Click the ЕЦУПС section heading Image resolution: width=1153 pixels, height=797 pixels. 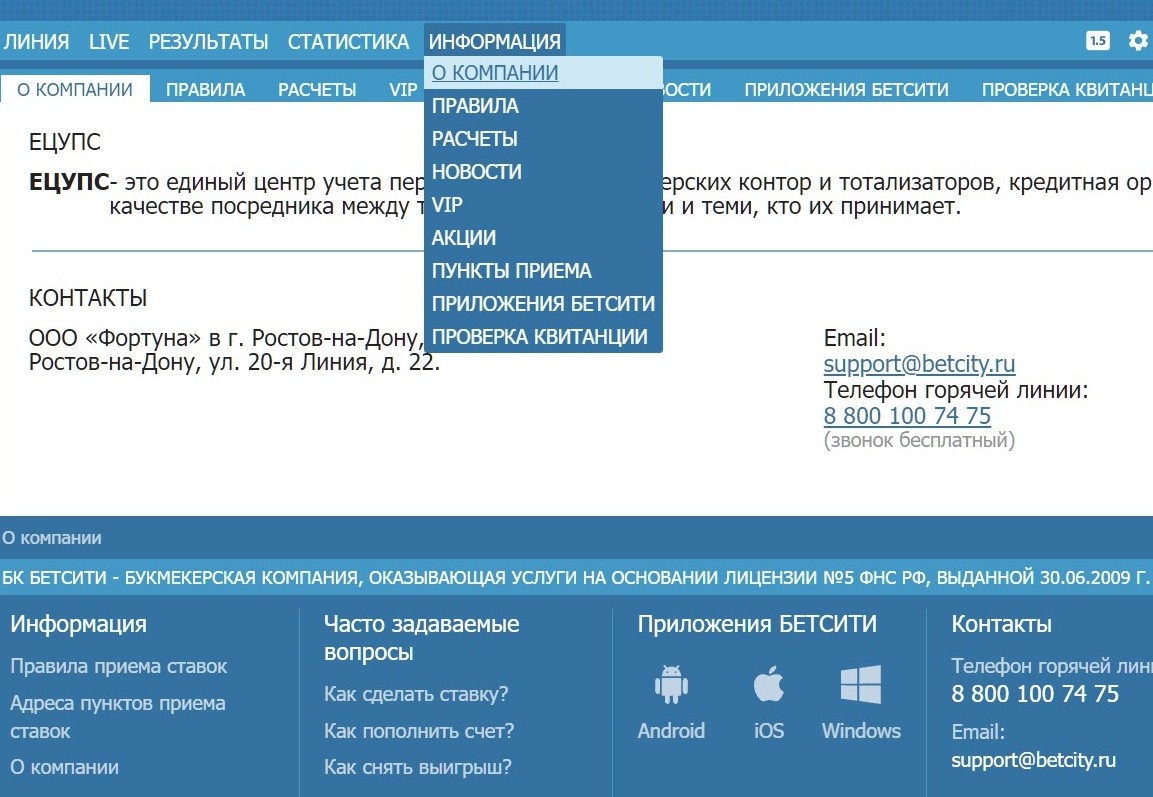[x=65, y=141]
